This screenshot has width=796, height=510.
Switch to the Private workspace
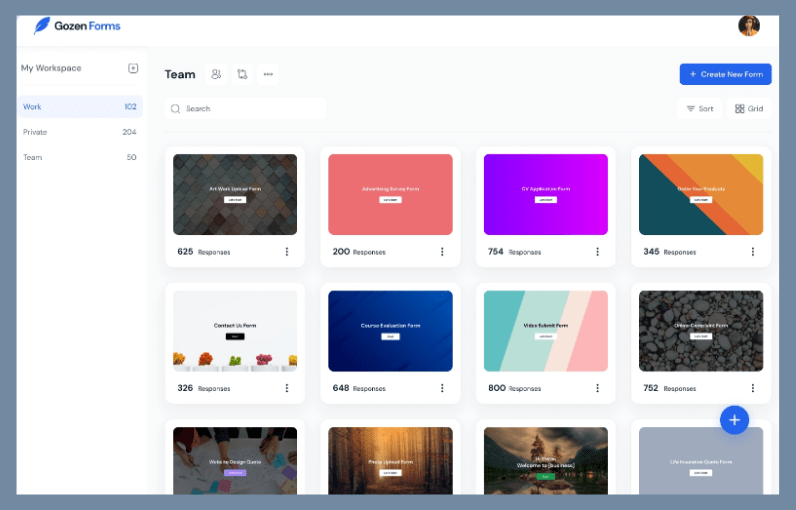80,132
